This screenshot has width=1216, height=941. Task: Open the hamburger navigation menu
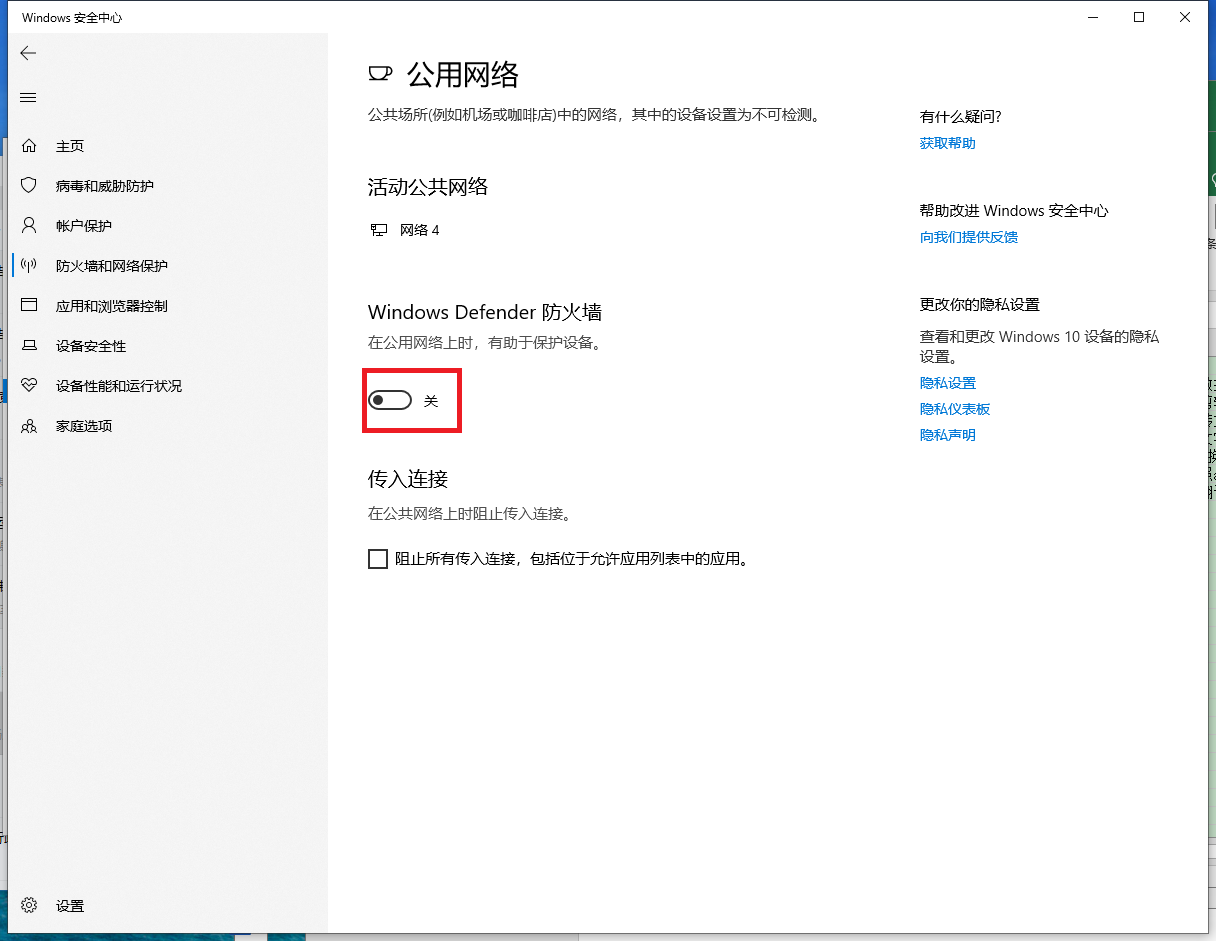pos(28,97)
